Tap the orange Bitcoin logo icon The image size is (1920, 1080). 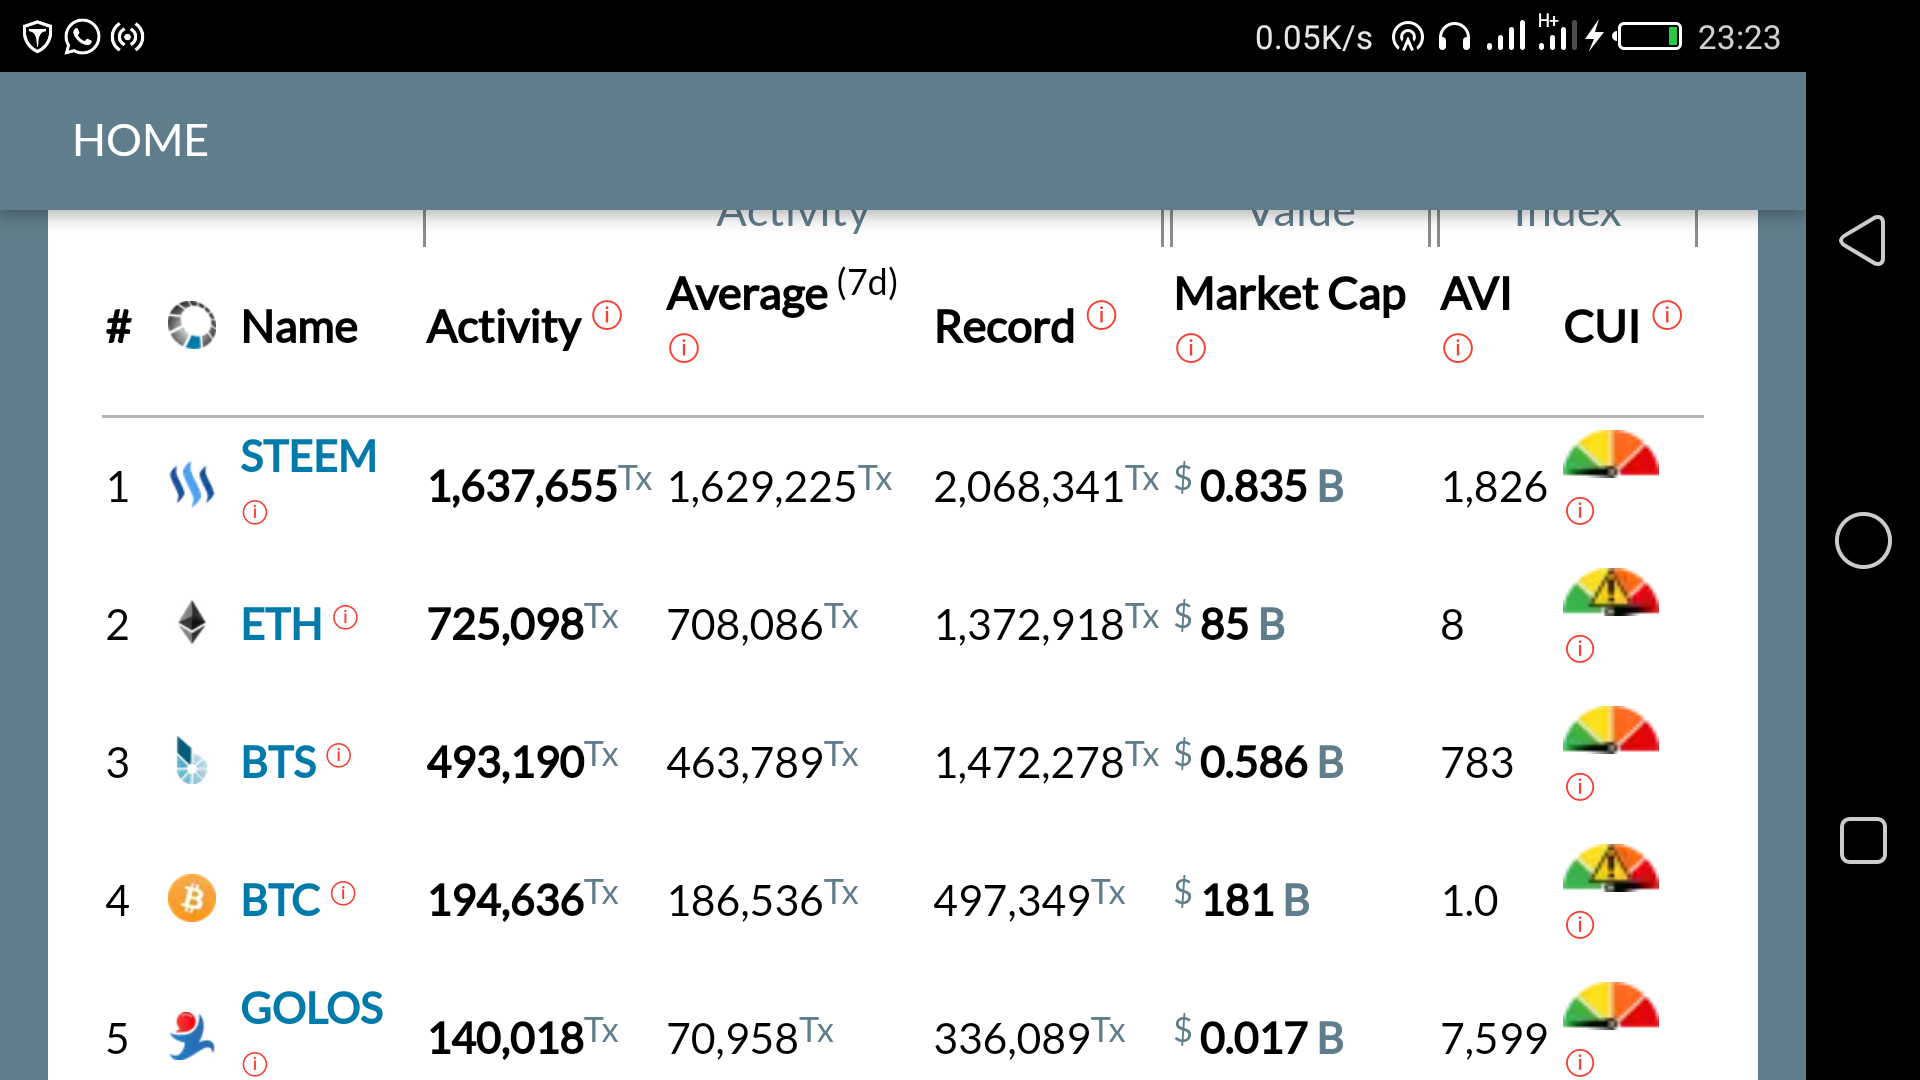click(x=191, y=899)
